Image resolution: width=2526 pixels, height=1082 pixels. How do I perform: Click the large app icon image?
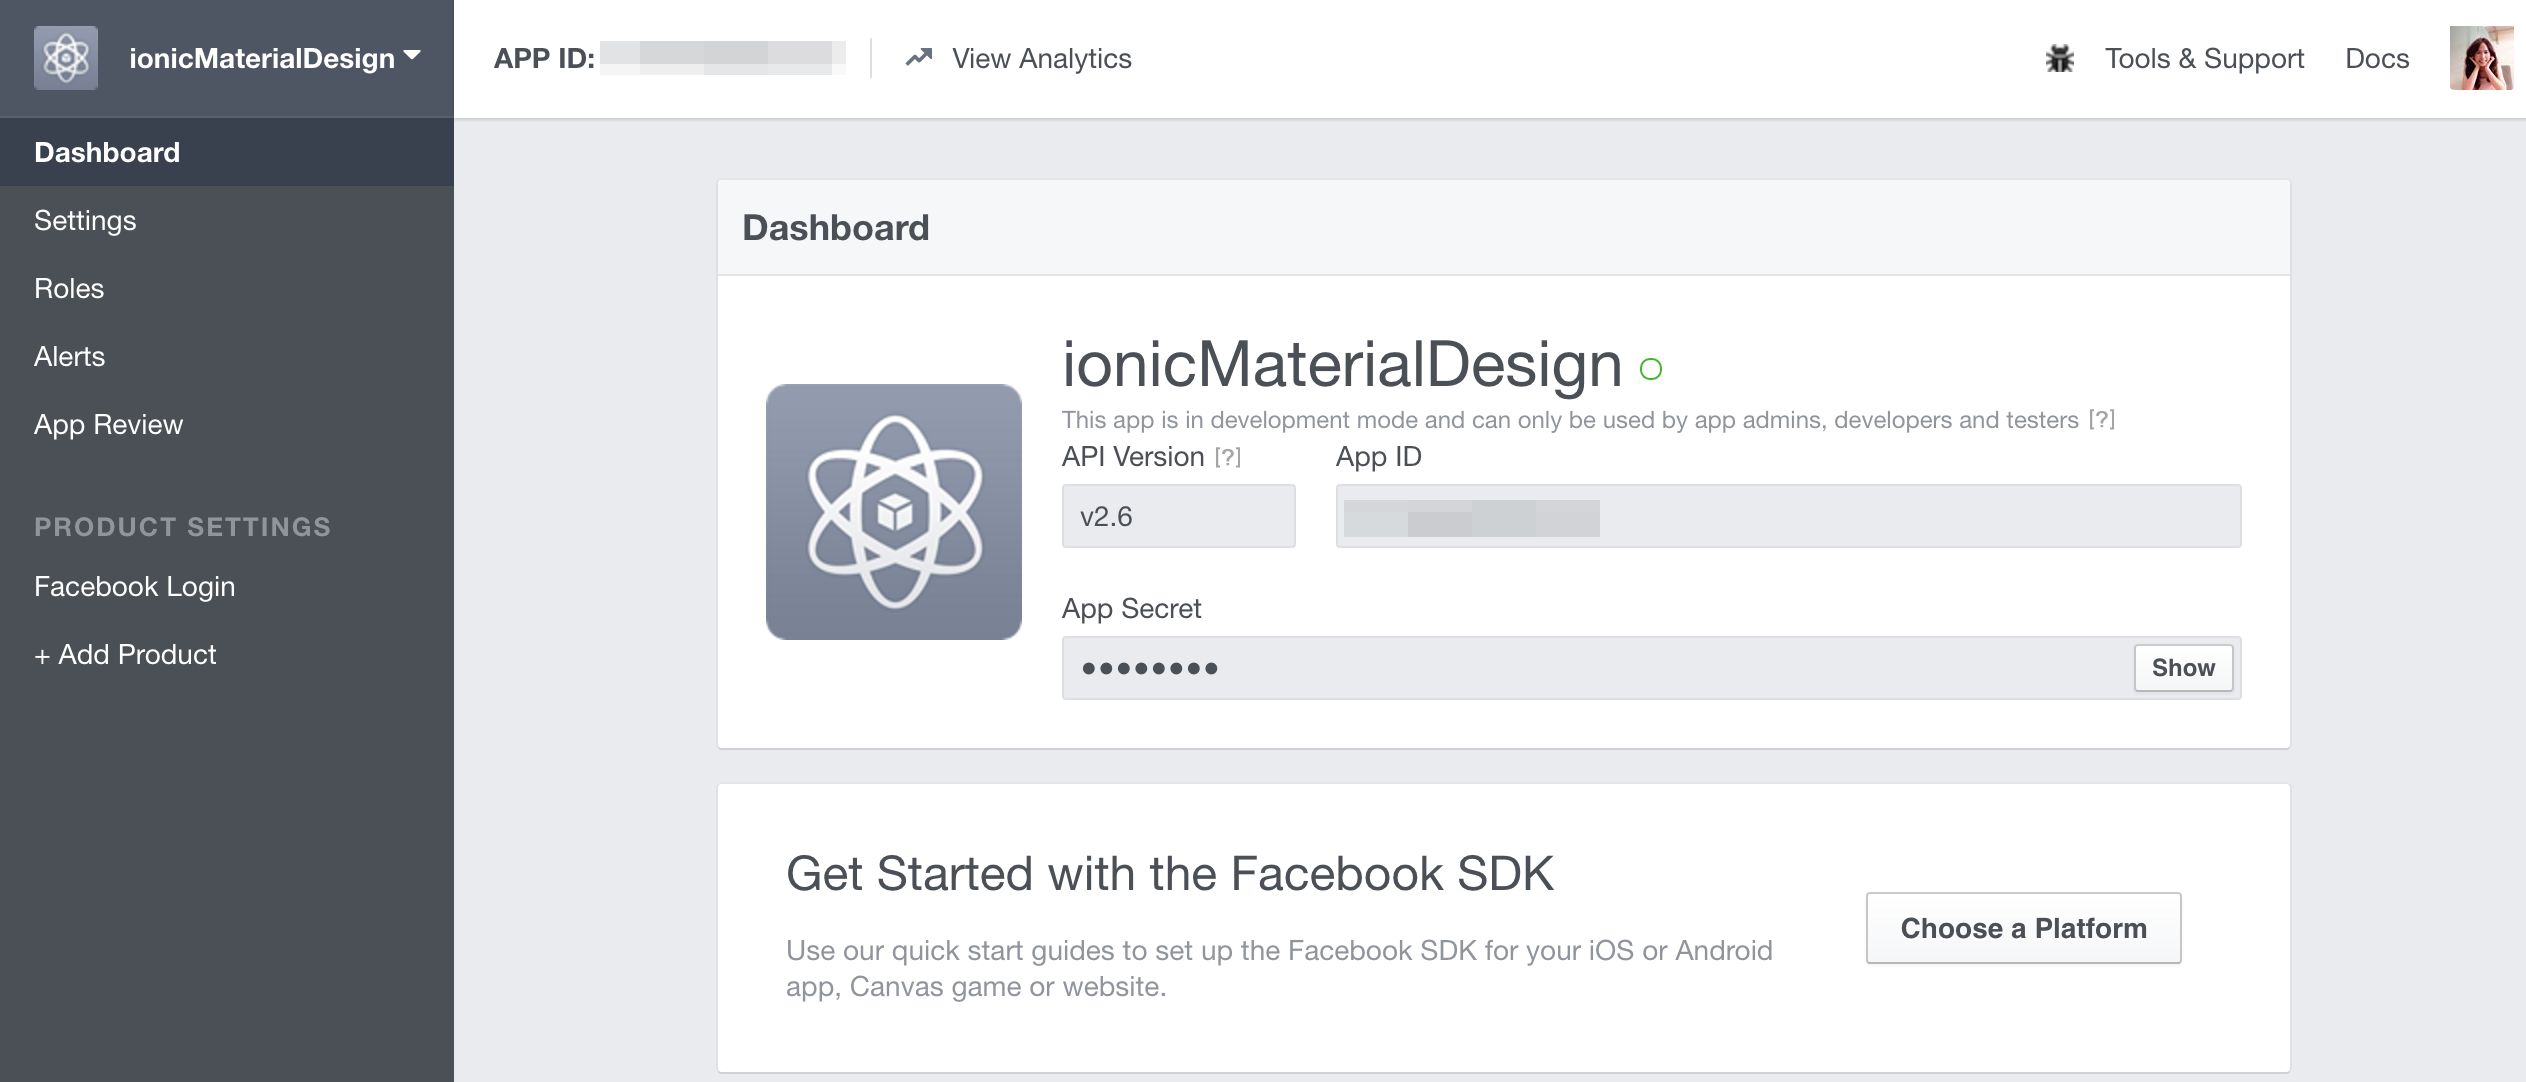893,511
